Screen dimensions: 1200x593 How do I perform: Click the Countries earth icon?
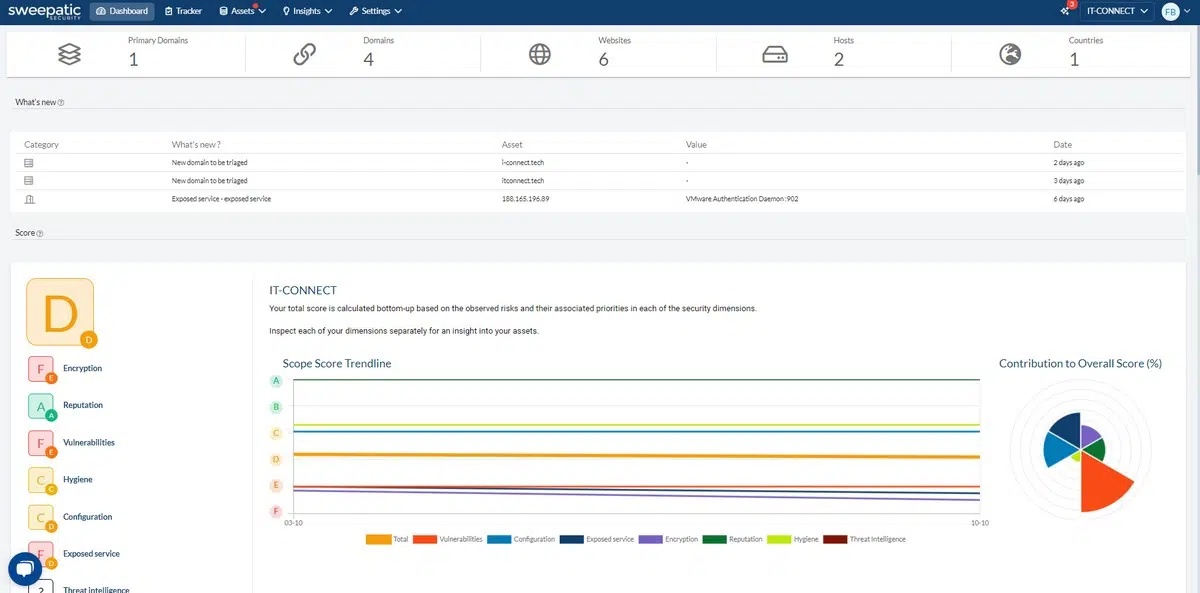(x=1010, y=54)
